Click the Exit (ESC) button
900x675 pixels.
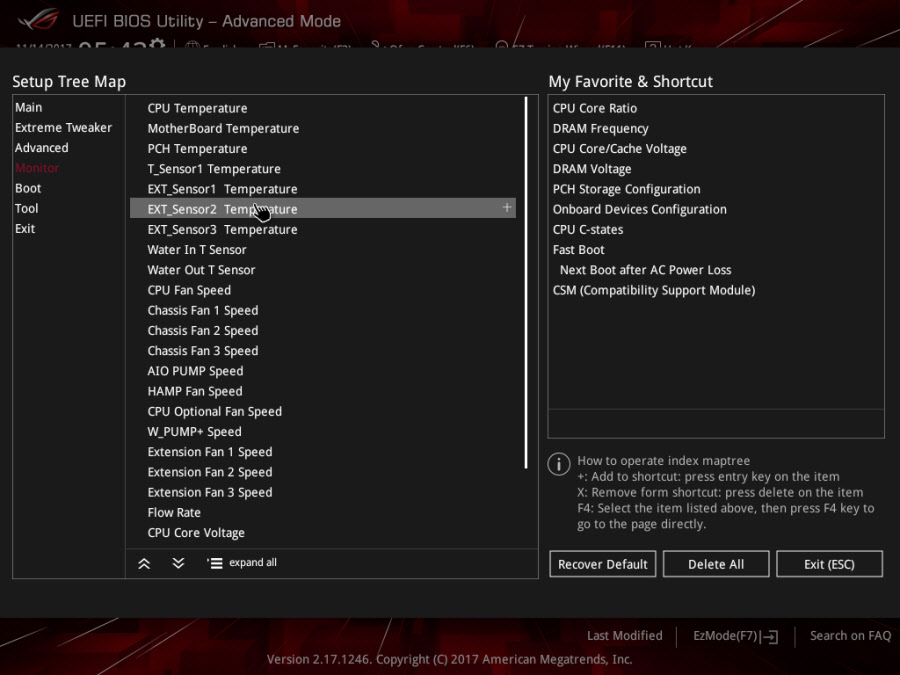(829, 564)
